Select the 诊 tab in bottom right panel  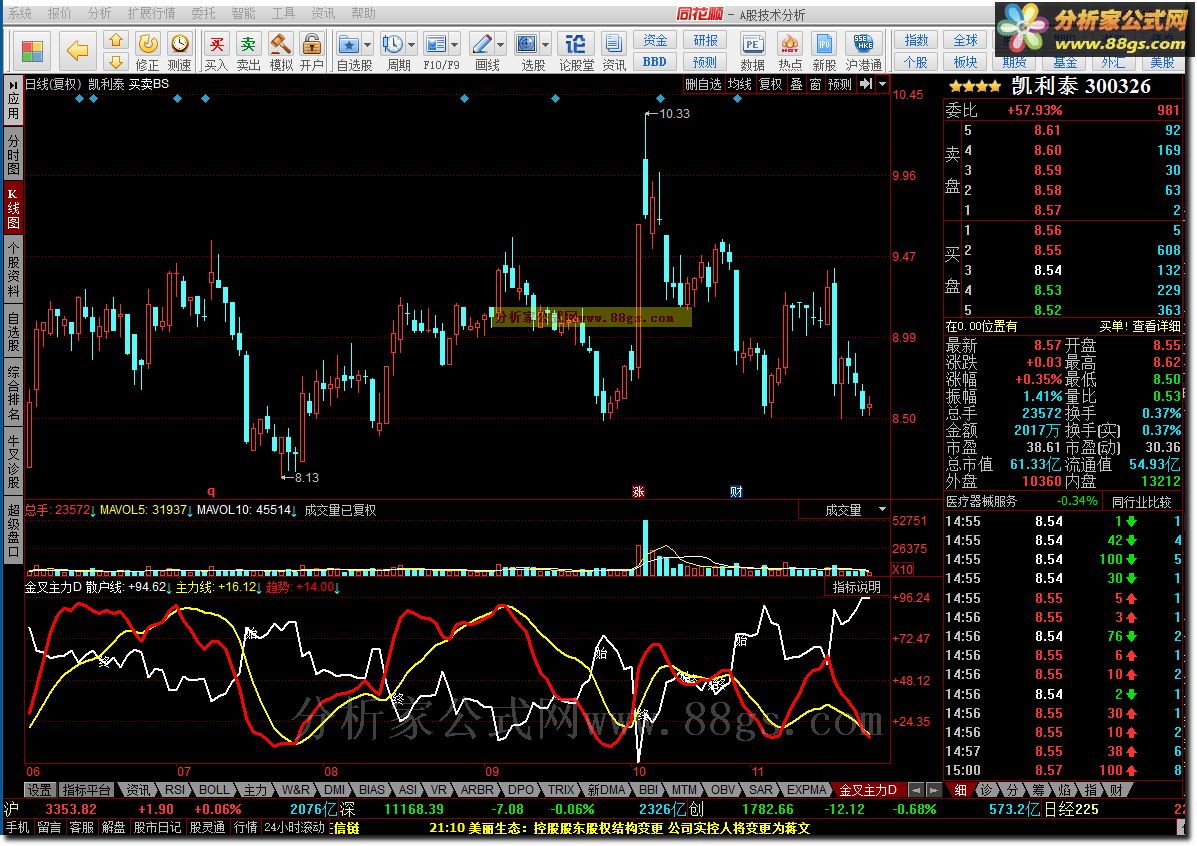(x=986, y=789)
